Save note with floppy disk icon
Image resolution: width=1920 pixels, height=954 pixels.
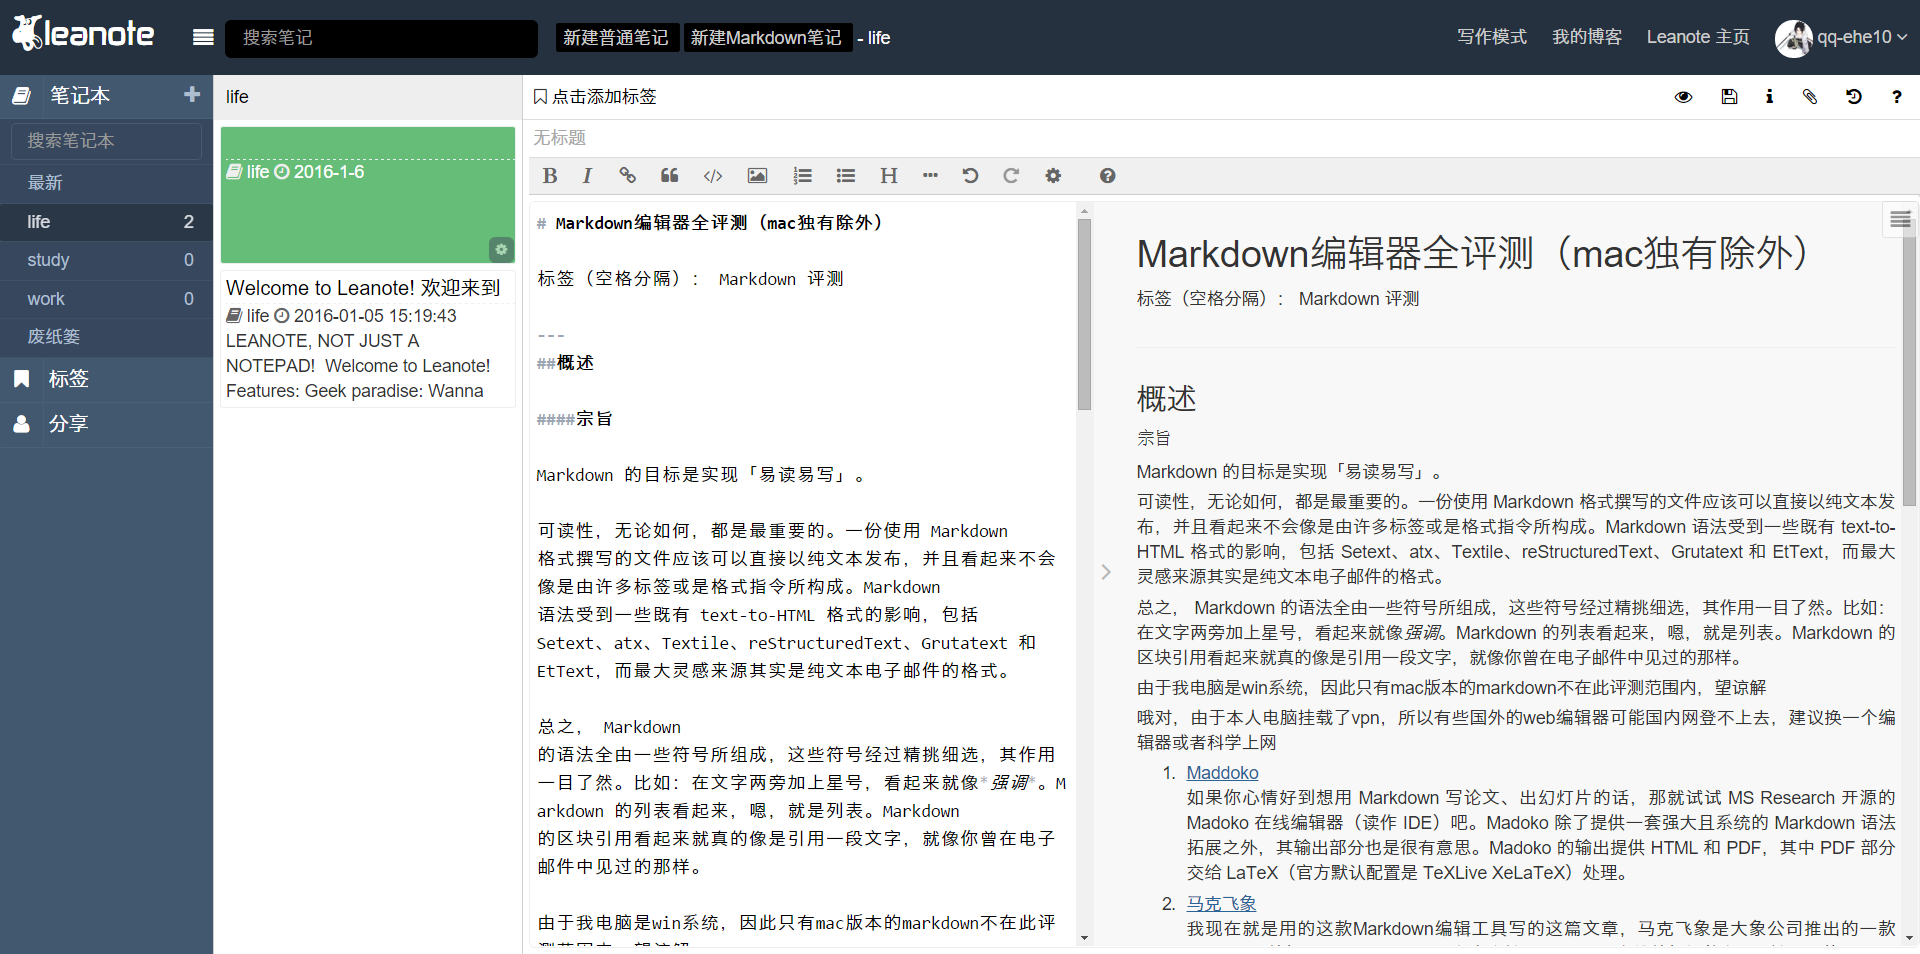(1729, 97)
